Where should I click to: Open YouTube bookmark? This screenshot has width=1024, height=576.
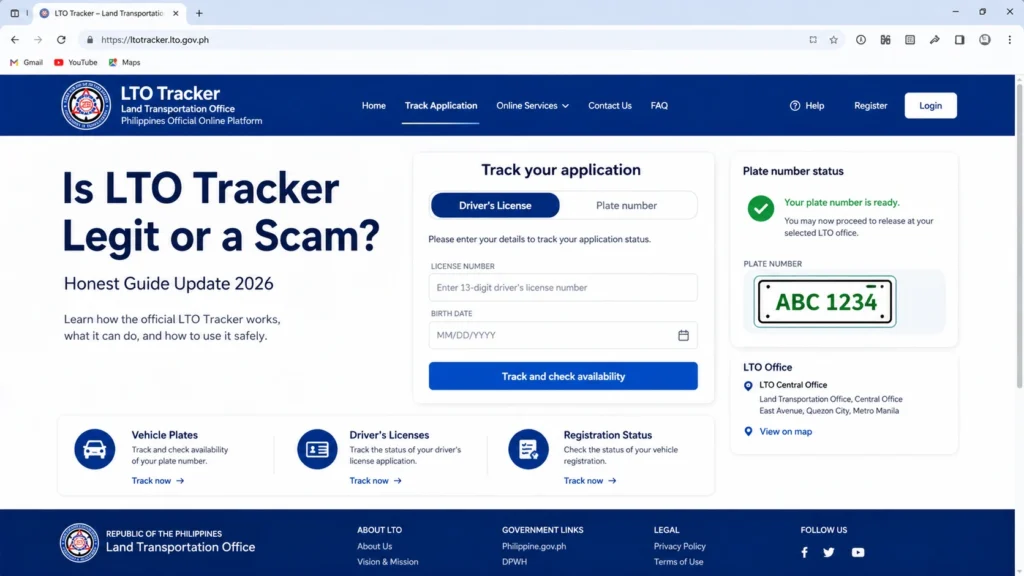76,63
